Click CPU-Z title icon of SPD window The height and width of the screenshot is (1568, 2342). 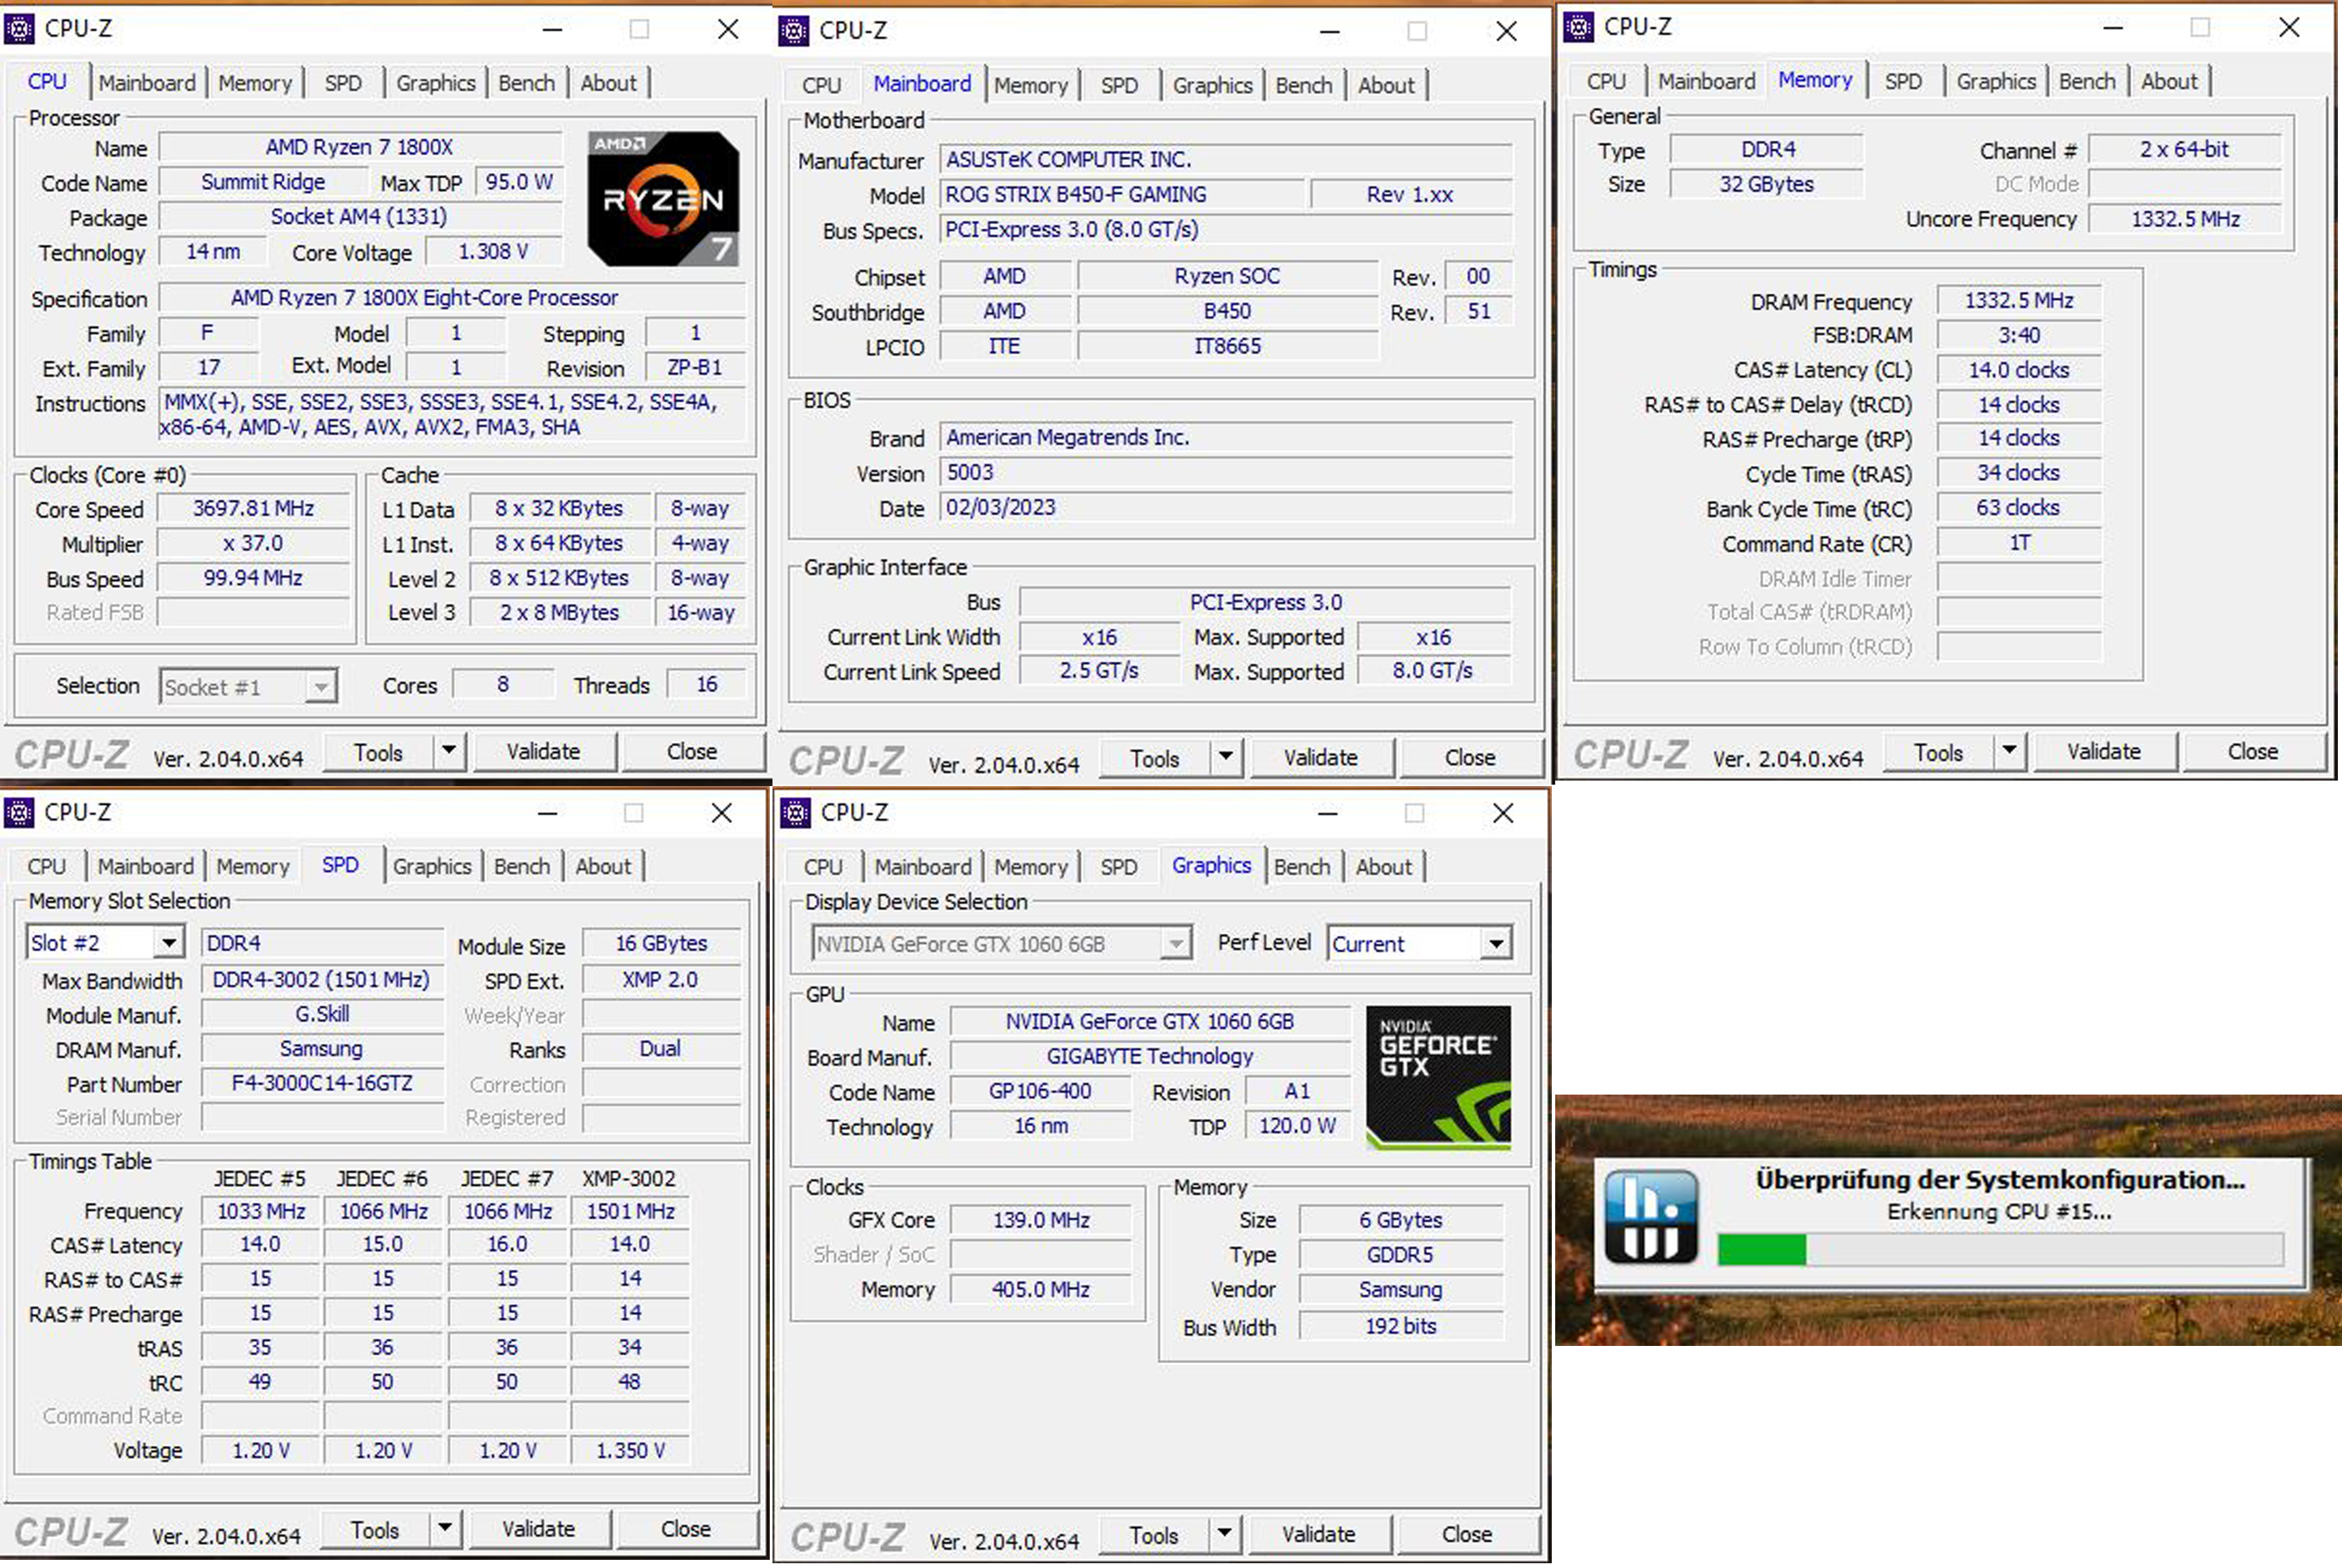[19, 813]
